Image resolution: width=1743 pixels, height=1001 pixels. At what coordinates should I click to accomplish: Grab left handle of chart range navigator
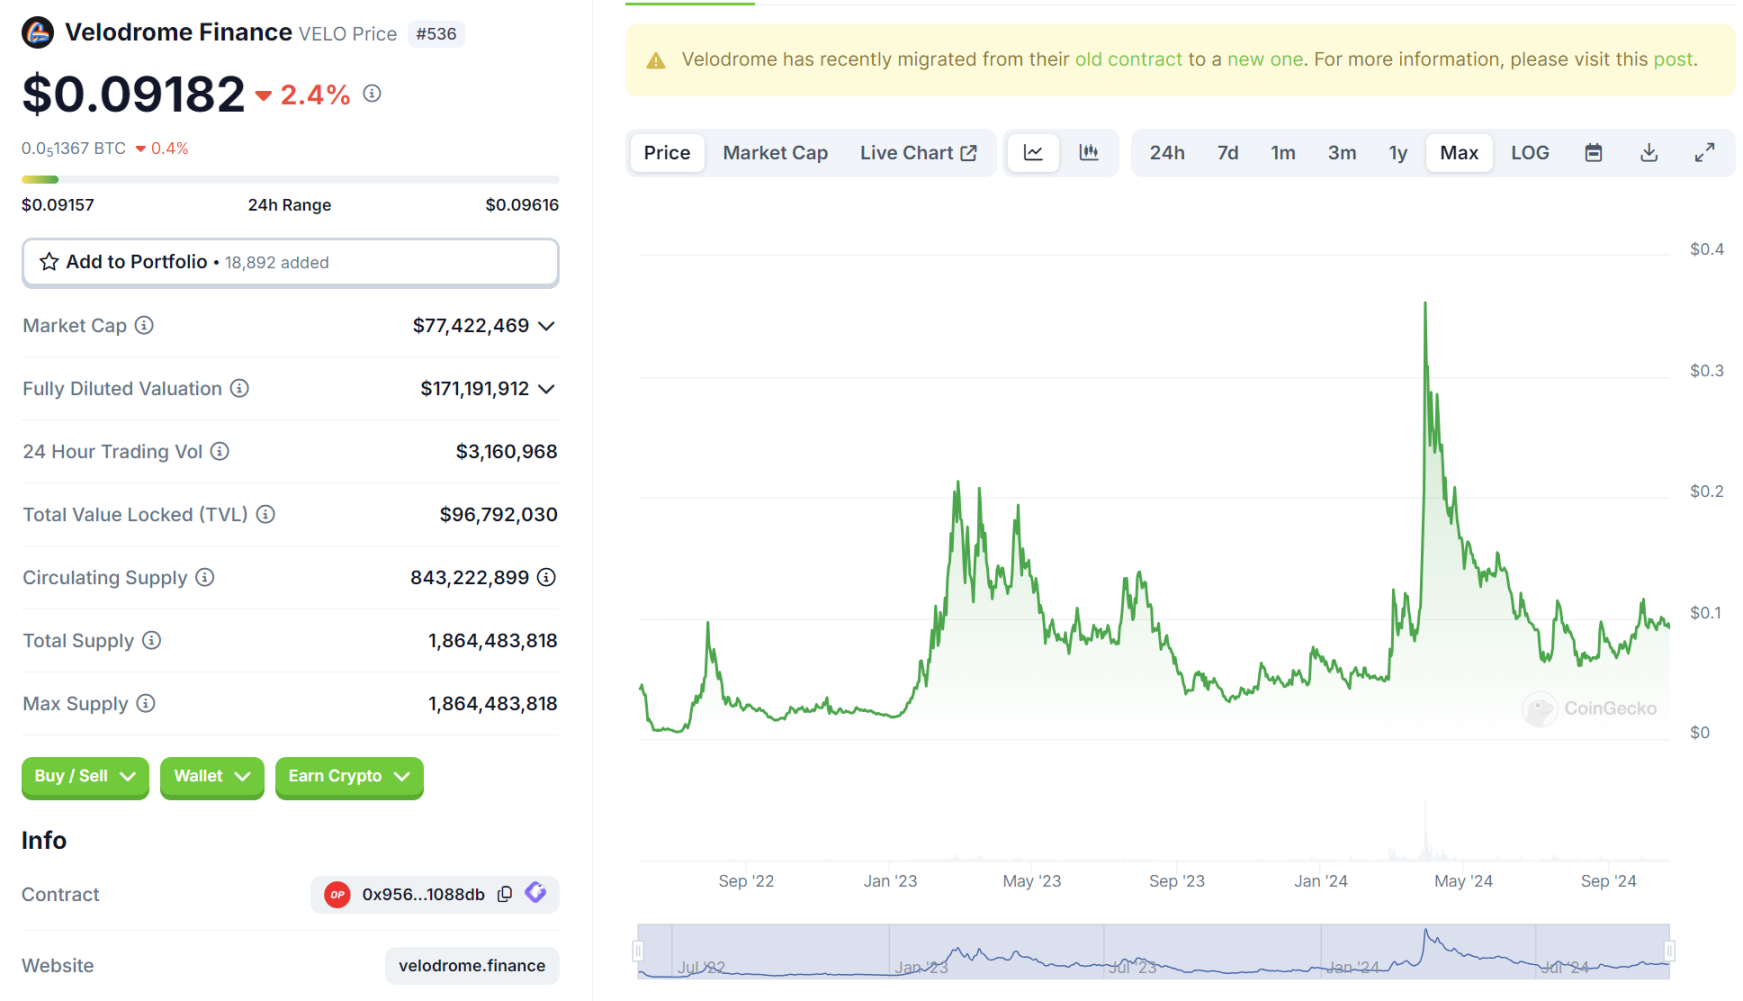pos(638,951)
